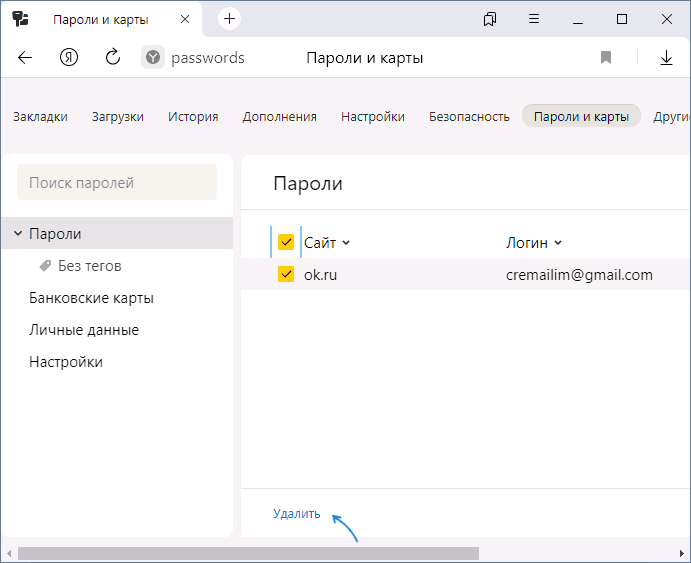Click the cremailim@gmail.com login cell
The width and height of the screenshot is (691, 563).
pyautogui.click(x=579, y=274)
